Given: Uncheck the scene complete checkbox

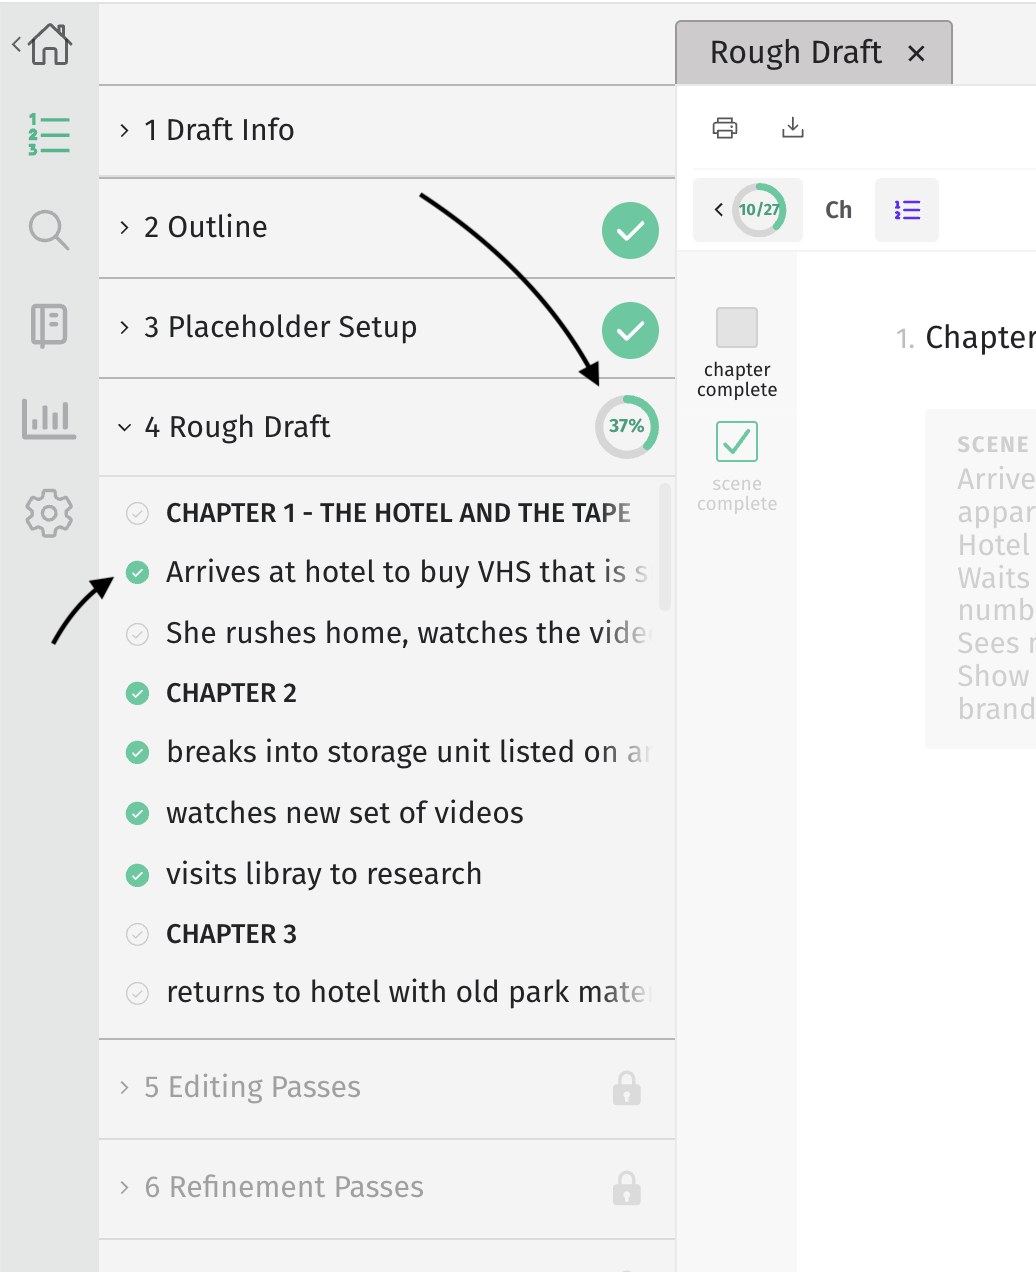Looking at the screenshot, I should click(737, 441).
